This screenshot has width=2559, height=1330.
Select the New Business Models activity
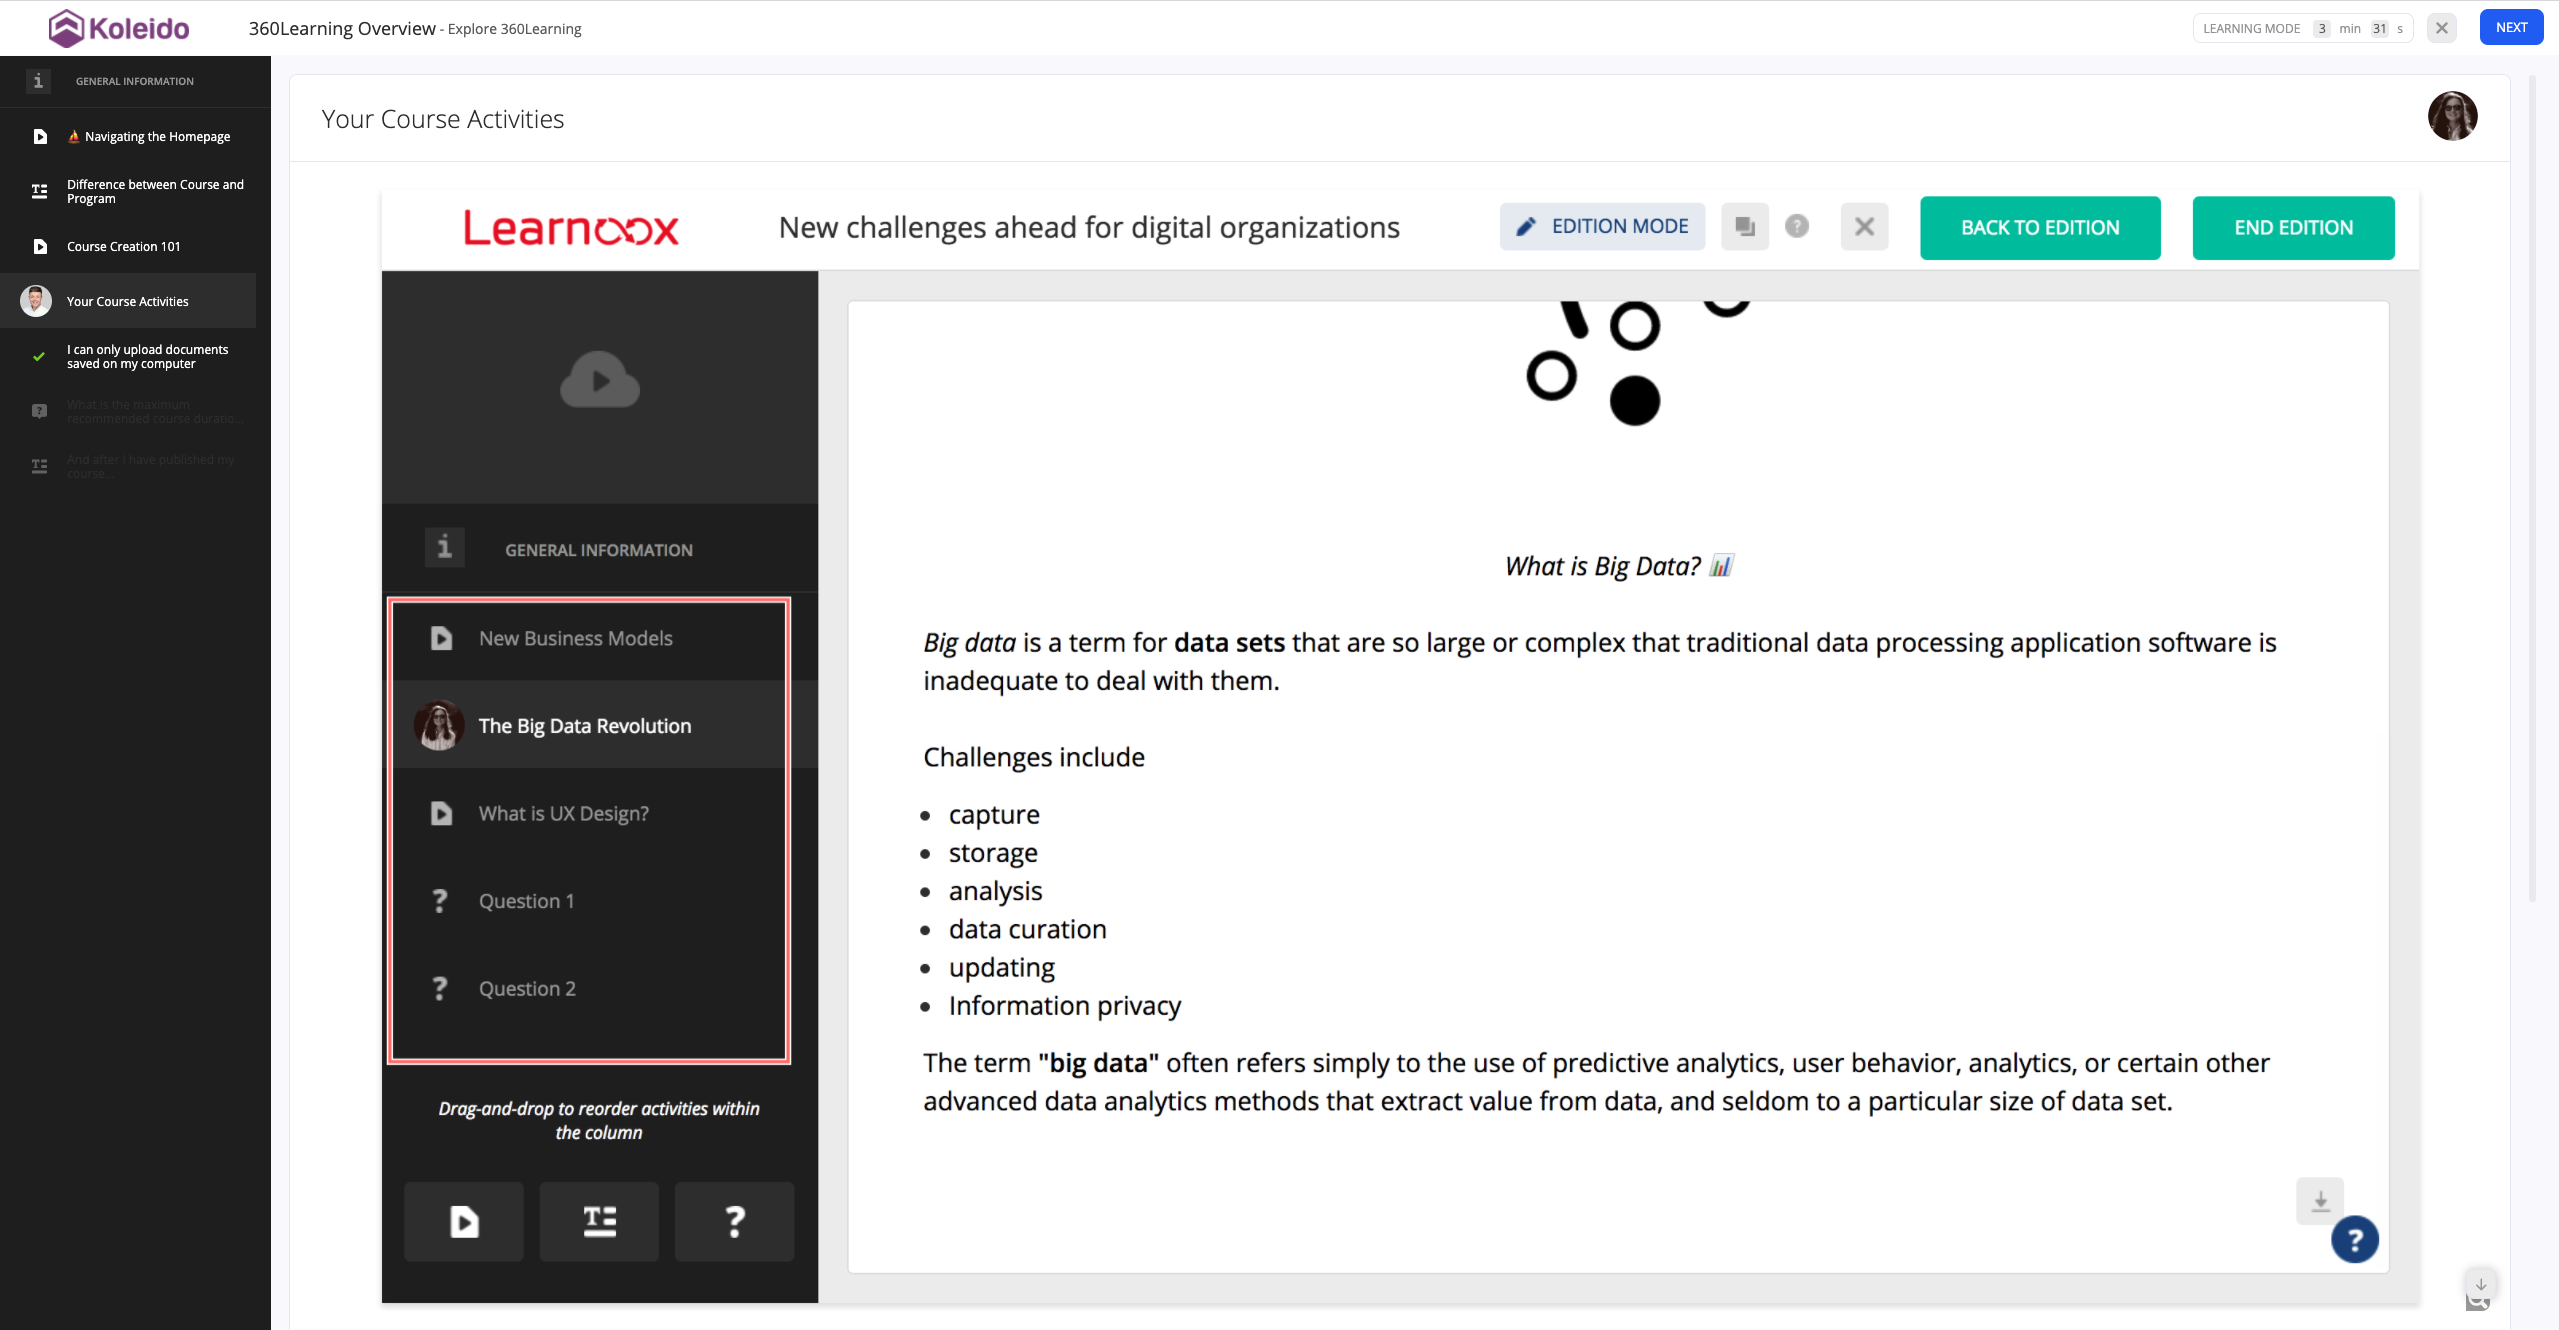pyautogui.click(x=575, y=638)
